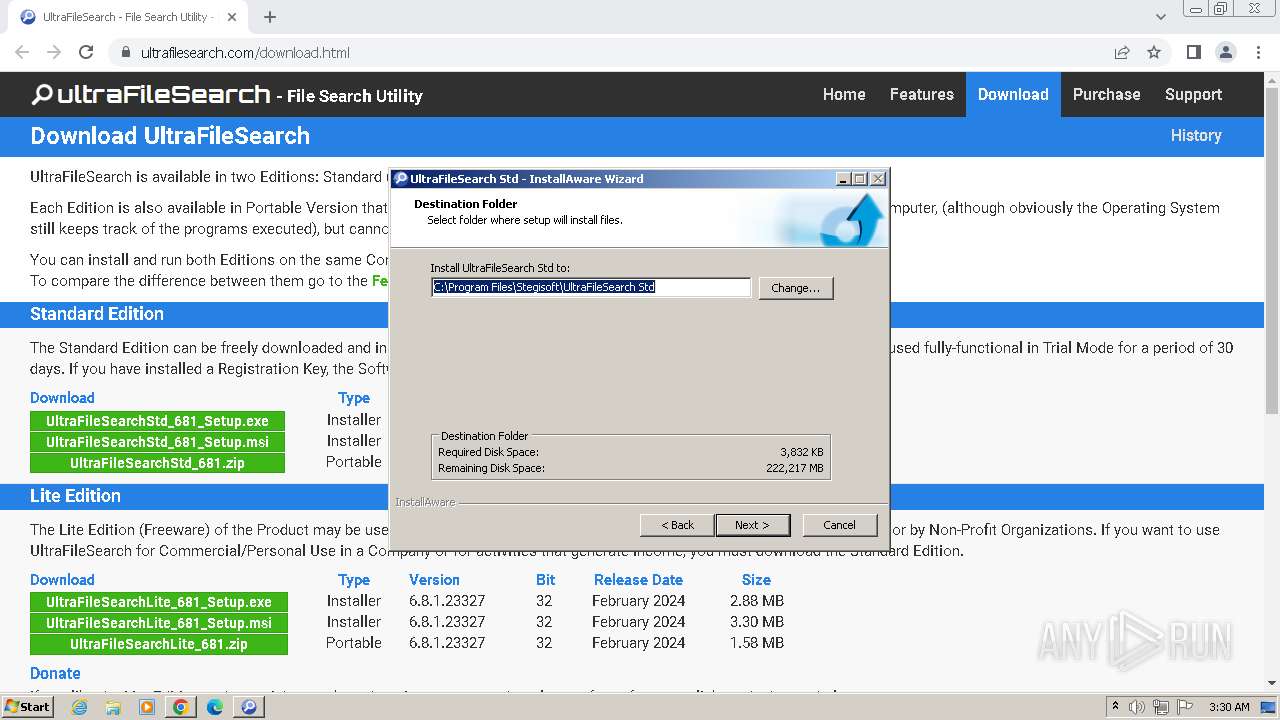Viewport: 1280px width, 720px height.
Task: Download UltraFileSearchLite_681_Setup.msi
Action: point(159,623)
